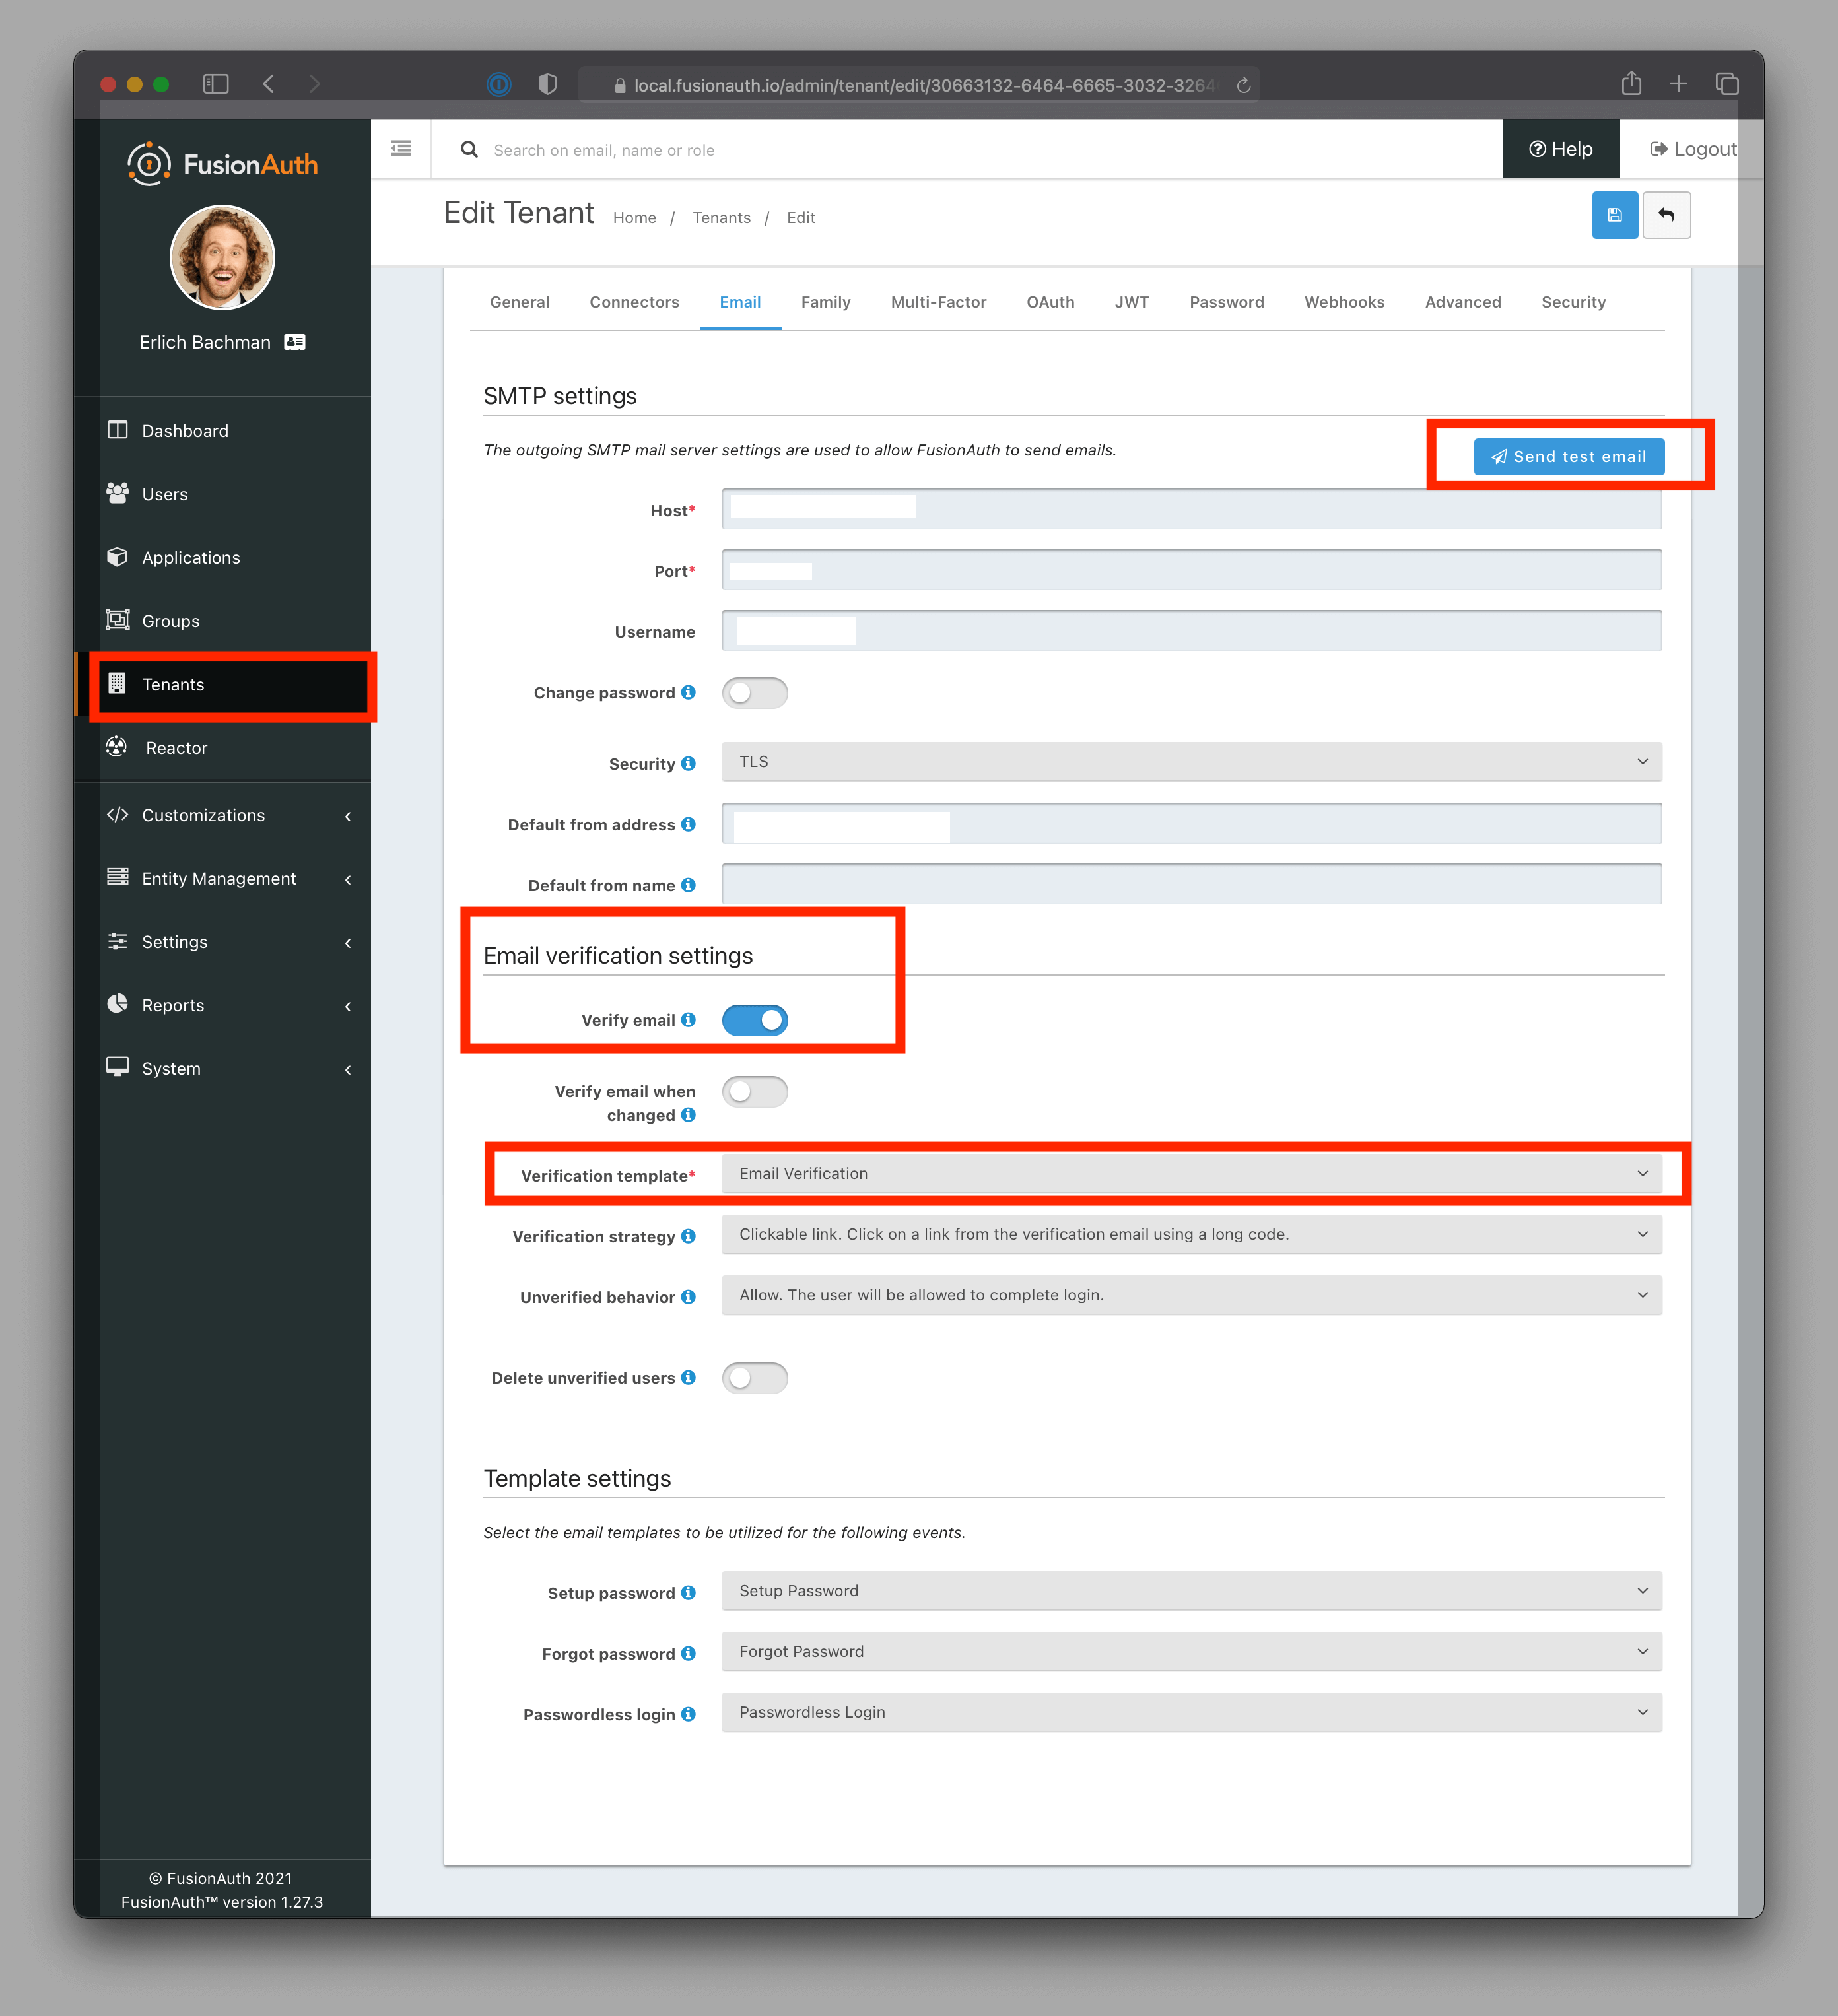Go to Users in the sidebar
This screenshot has width=1838, height=2016.
click(222, 494)
